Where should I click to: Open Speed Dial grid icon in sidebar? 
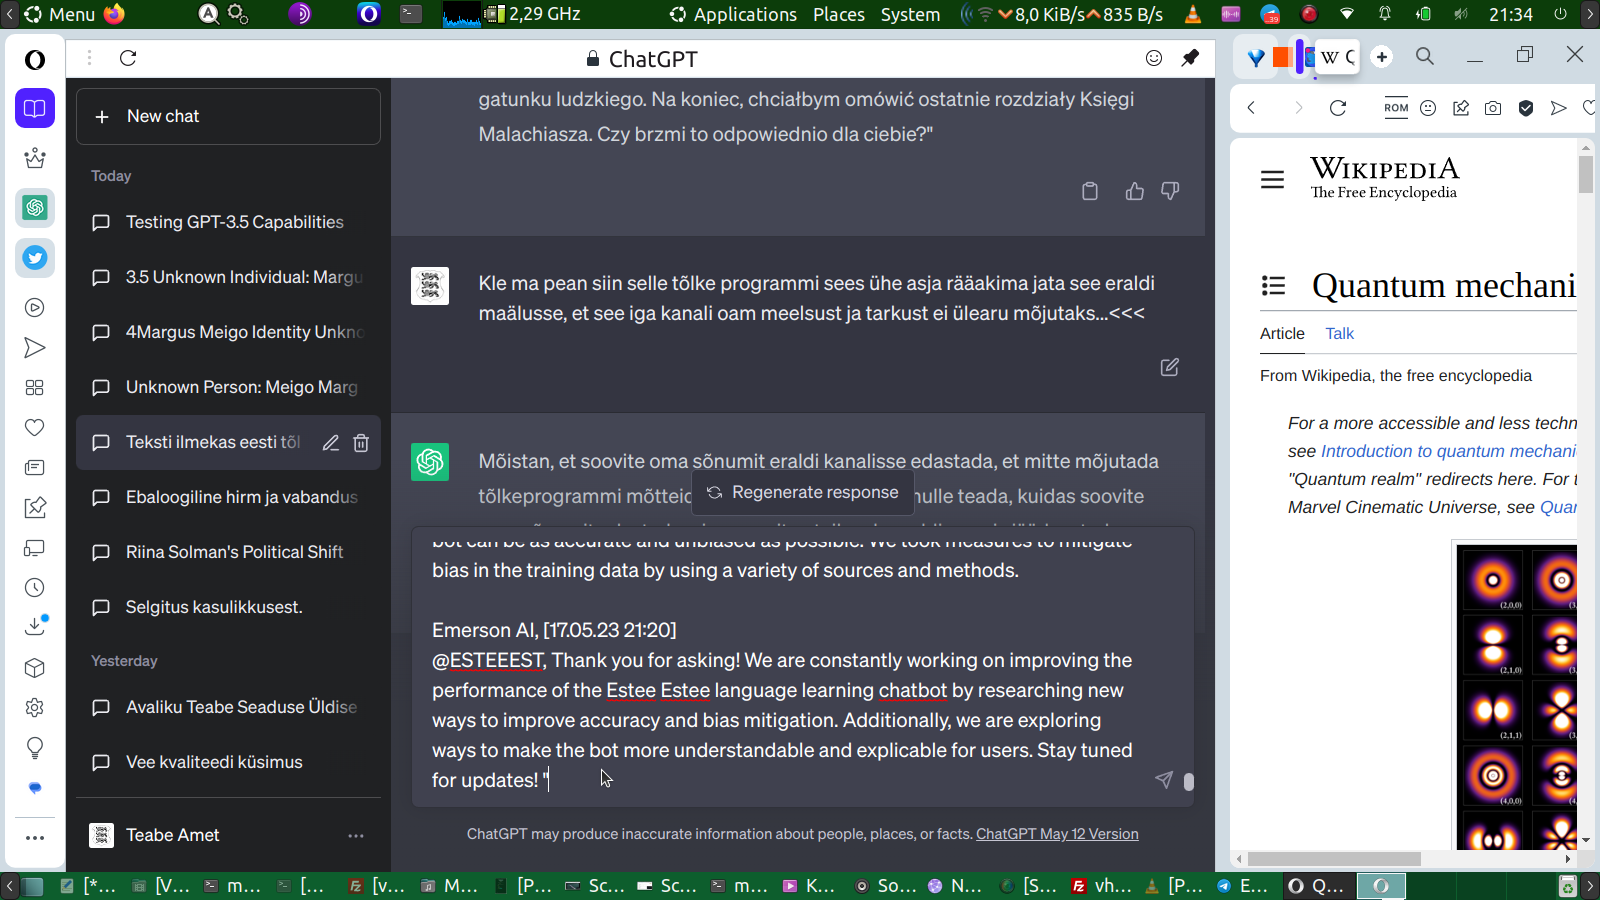click(35, 388)
